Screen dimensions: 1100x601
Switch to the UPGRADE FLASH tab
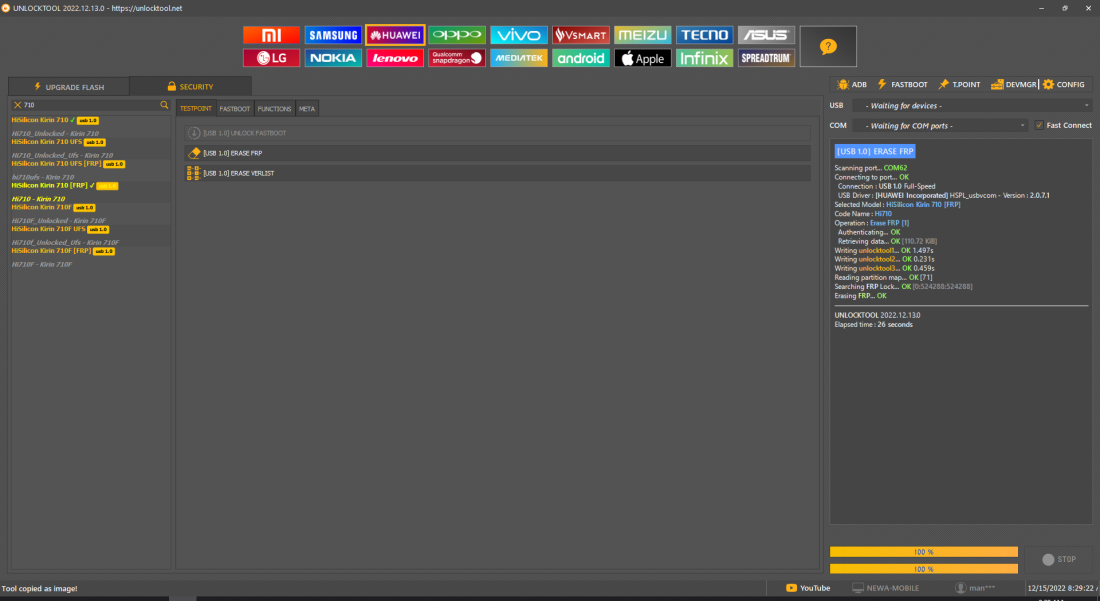click(69, 87)
